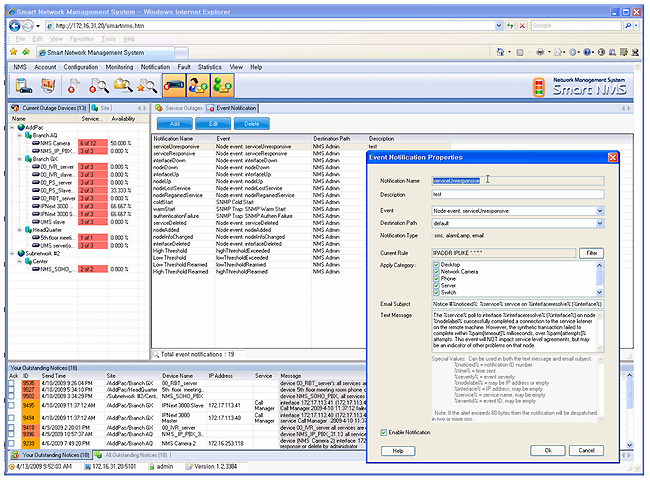Tick the Ack checkbox for notice 9239

[x=12, y=443]
